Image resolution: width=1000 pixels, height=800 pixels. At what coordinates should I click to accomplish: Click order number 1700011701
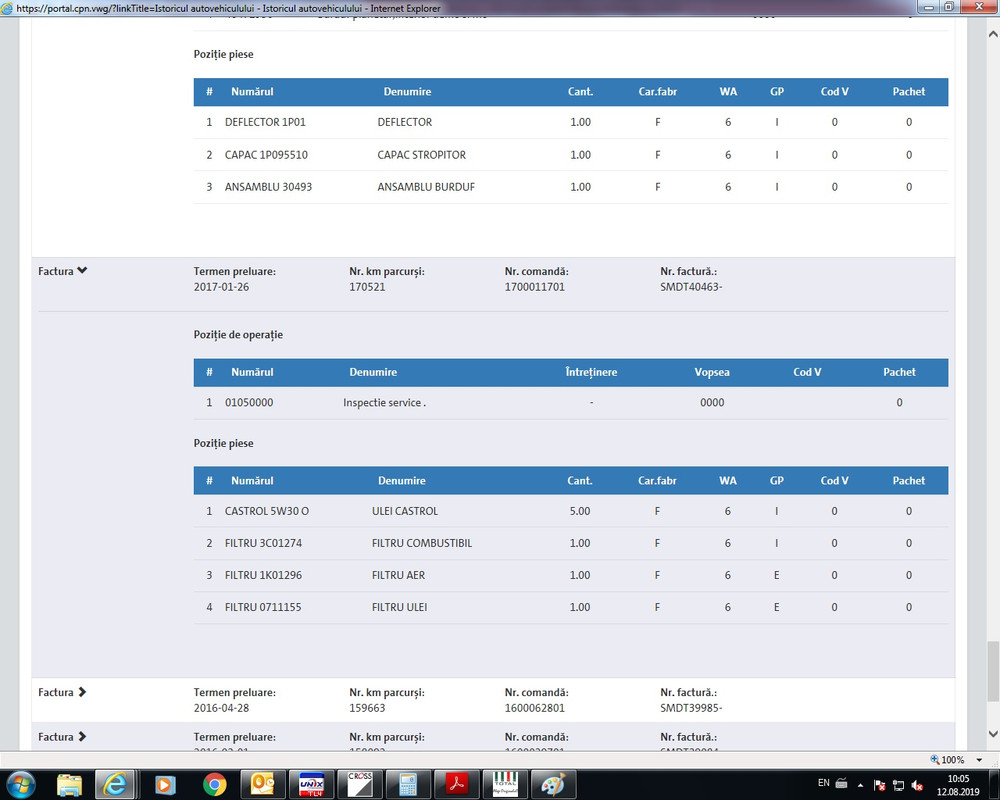pyautogui.click(x=534, y=287)
